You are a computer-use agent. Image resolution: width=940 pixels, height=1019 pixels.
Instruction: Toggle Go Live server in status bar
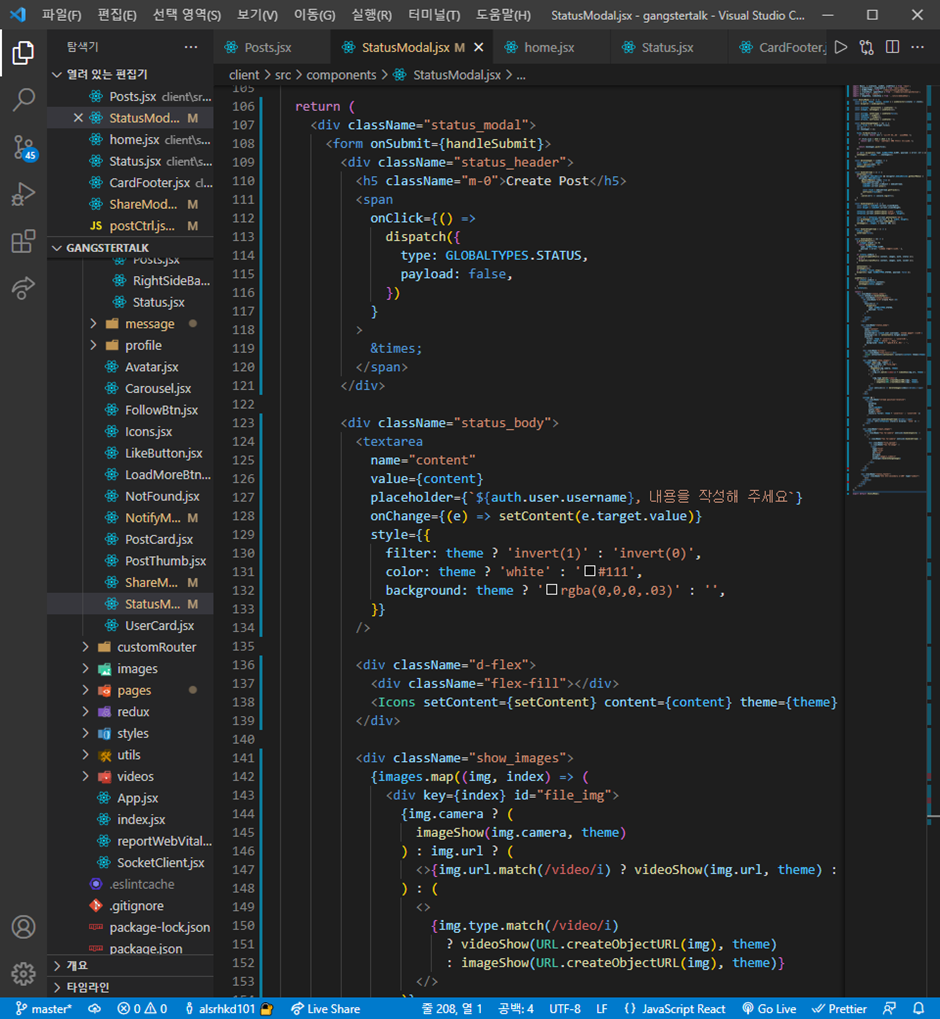[769, 1008]
